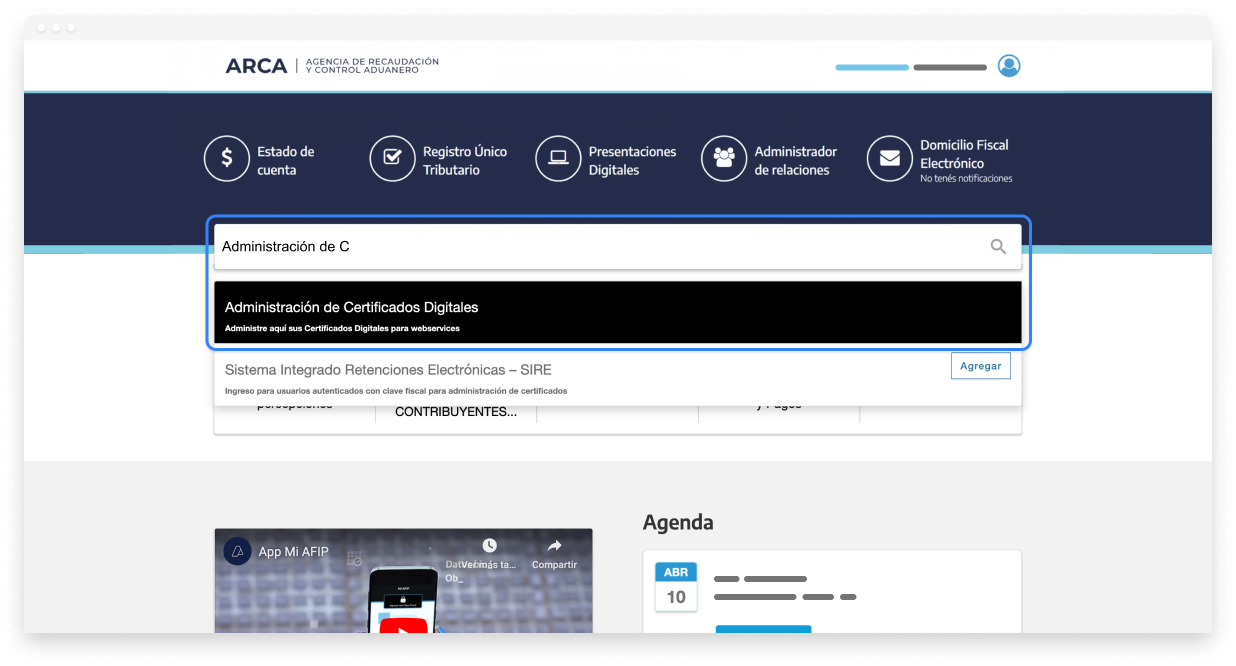Open Estado de cuenta dollar icon

[227, 158]
